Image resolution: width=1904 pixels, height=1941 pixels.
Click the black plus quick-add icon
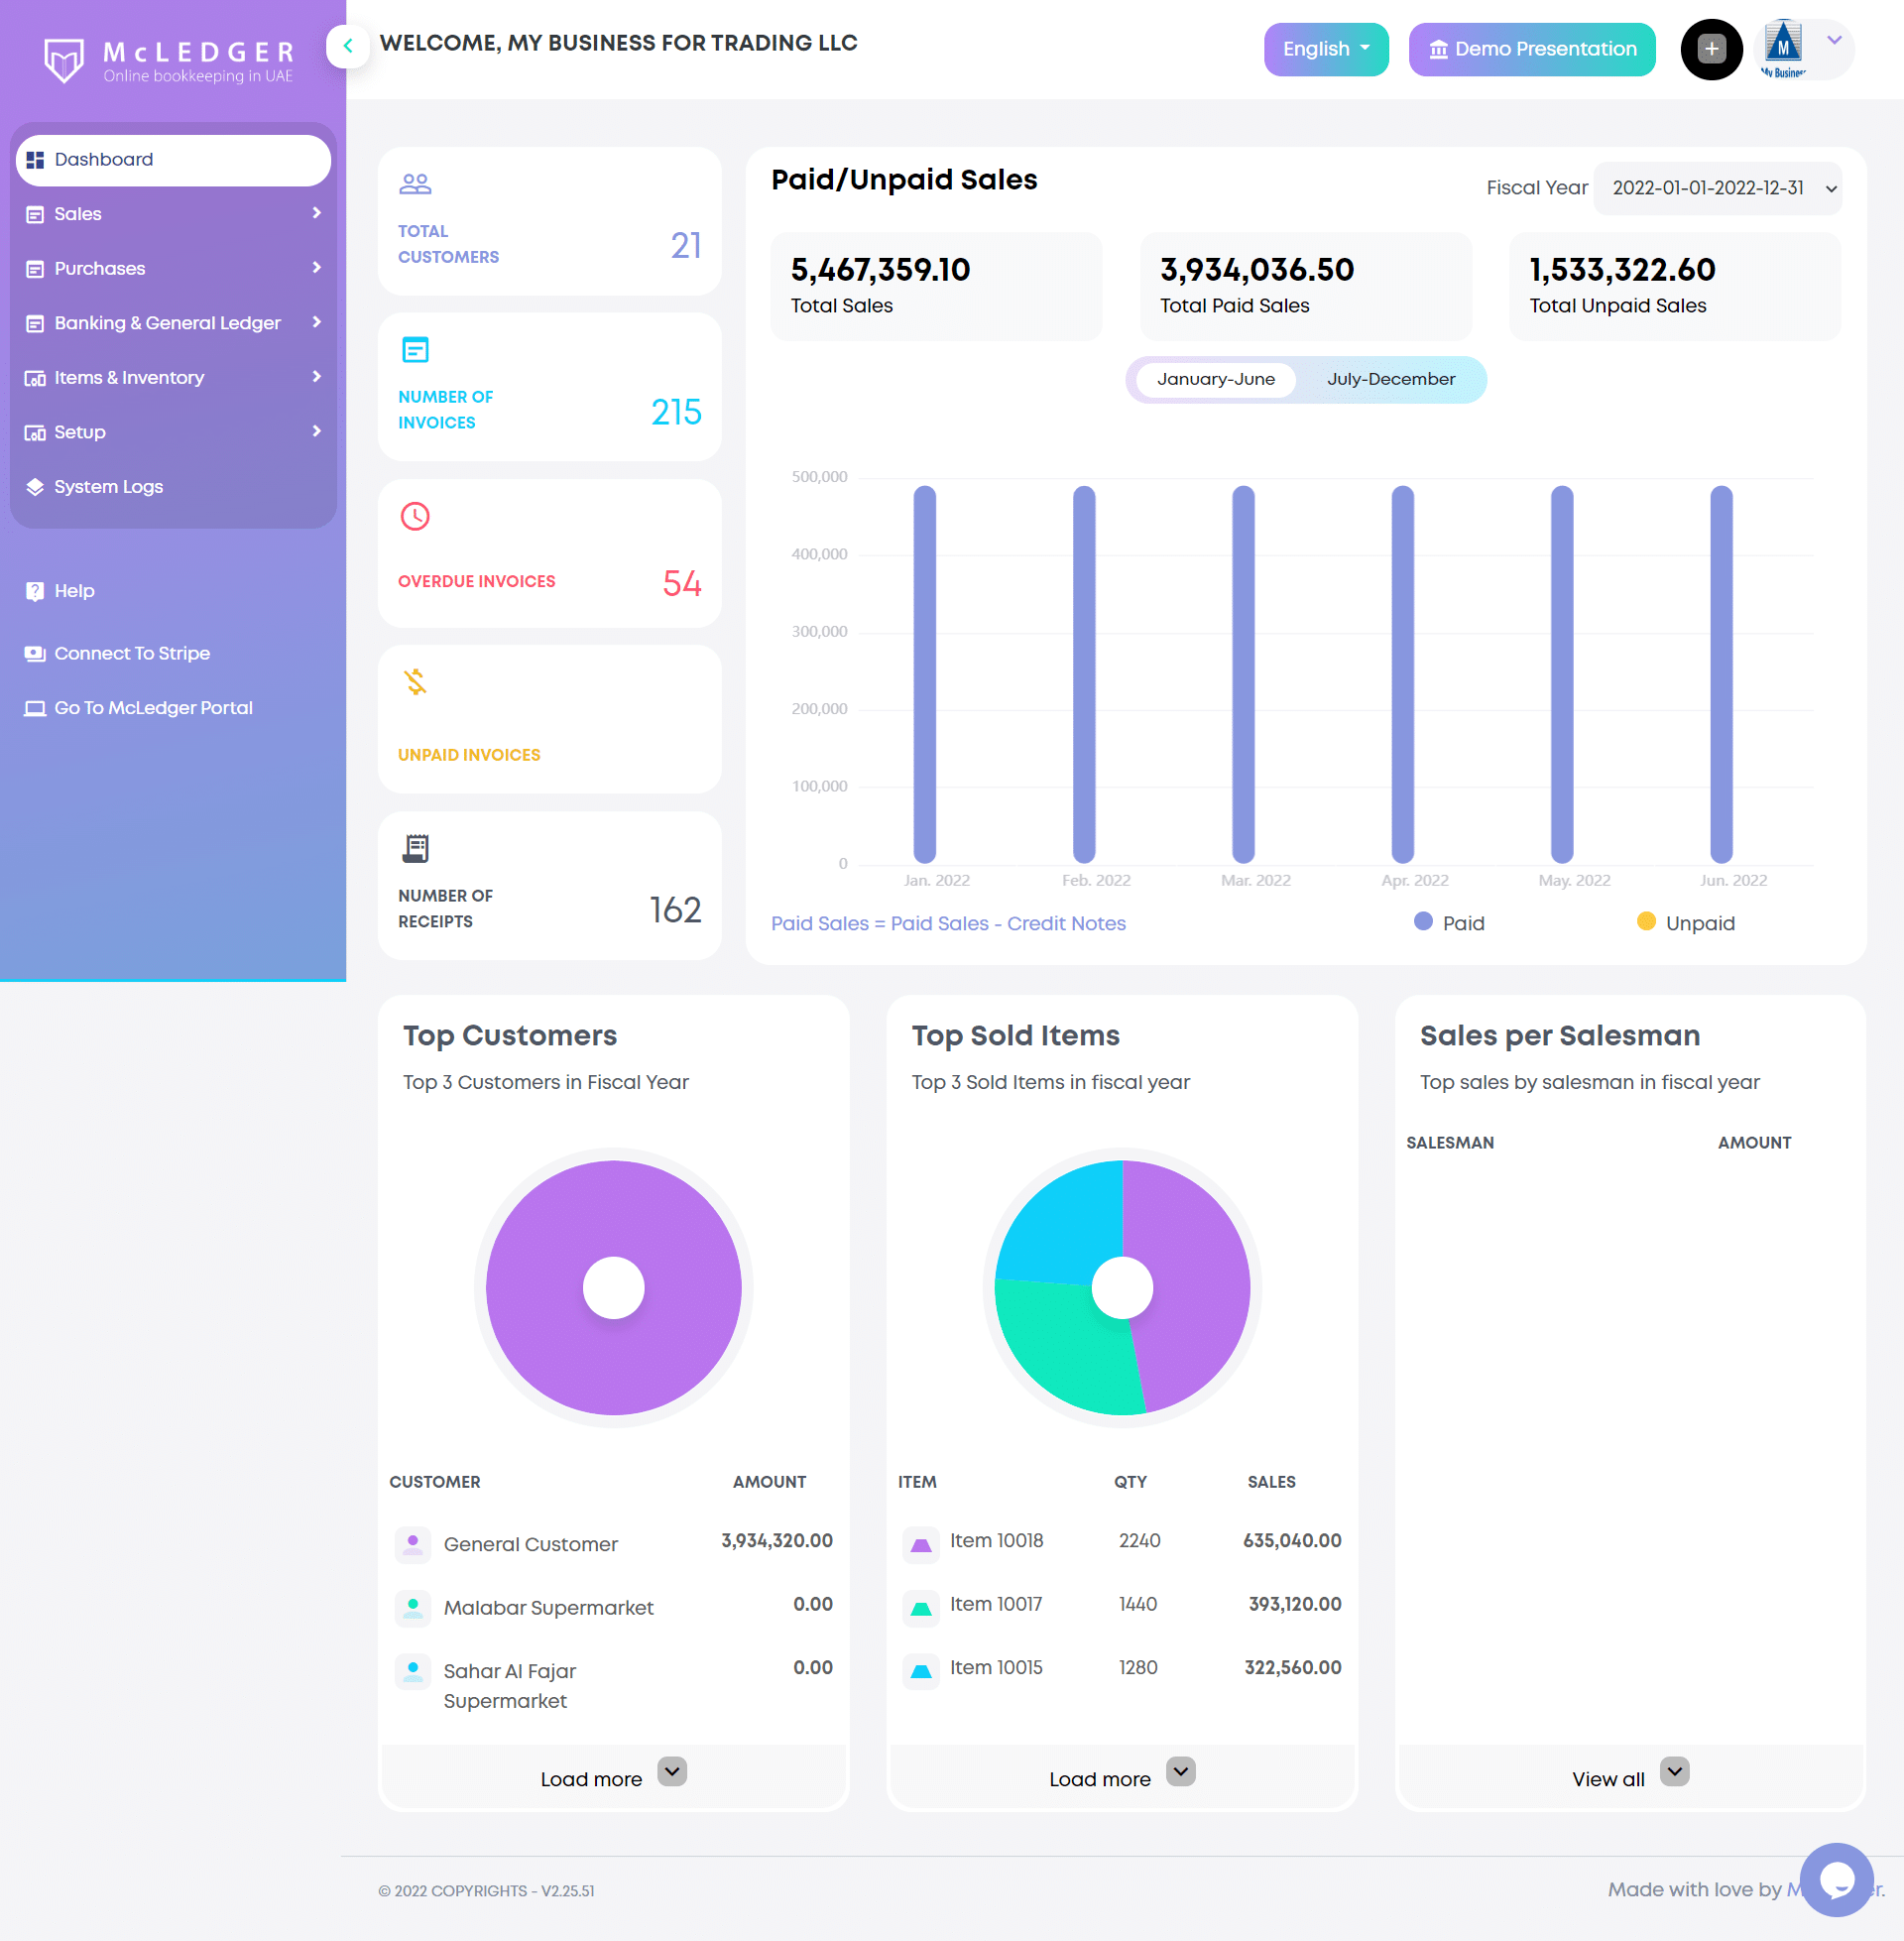[1711, 49]
